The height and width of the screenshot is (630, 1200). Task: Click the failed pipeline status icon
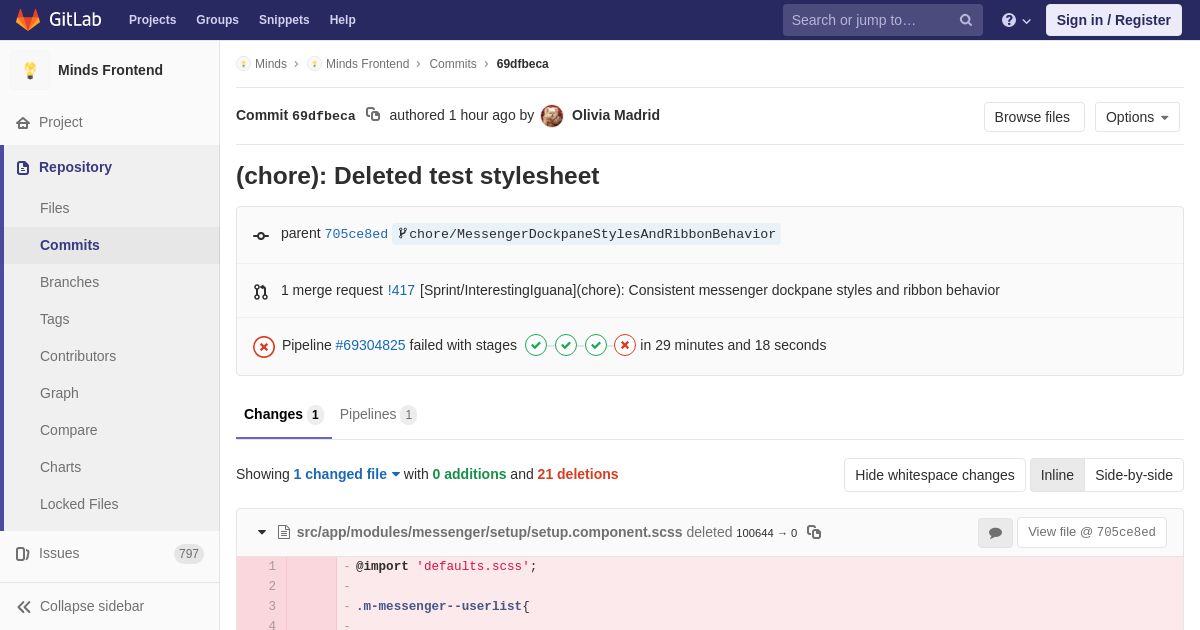pyautogui.click(x=264, y=346)
